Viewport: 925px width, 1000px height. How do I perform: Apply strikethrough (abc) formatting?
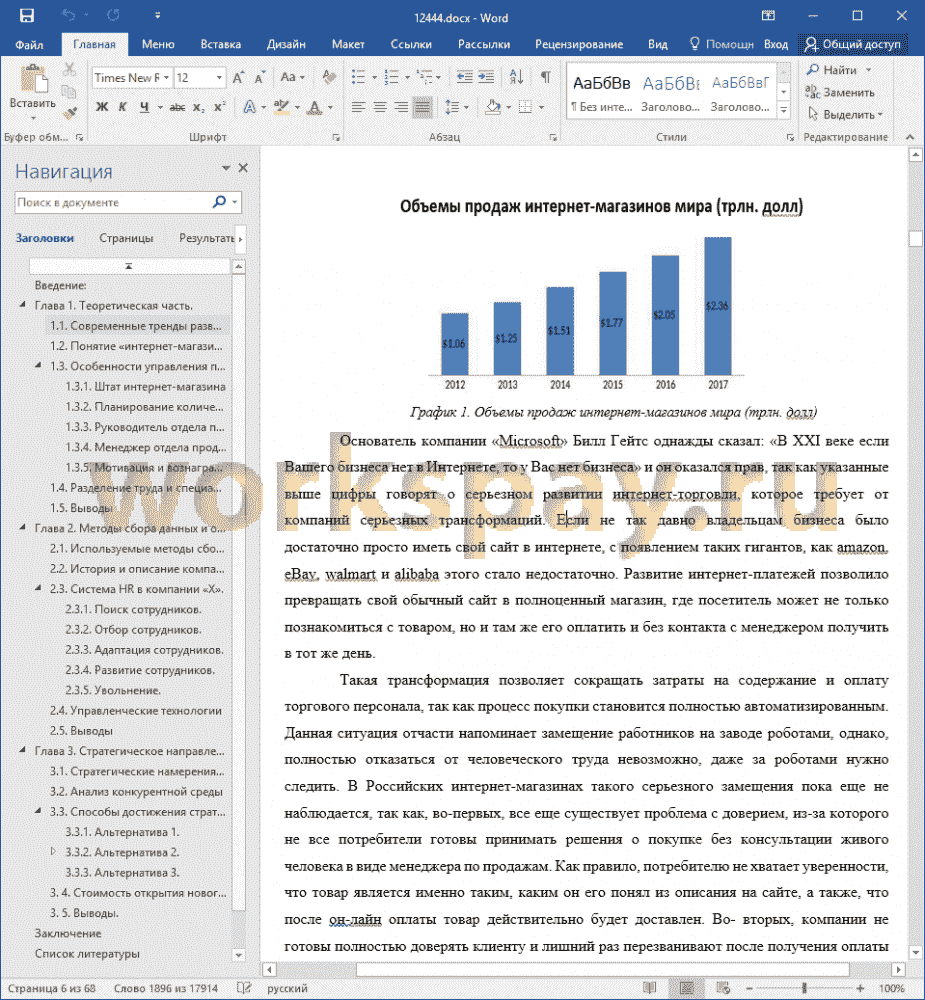[177, 107]
